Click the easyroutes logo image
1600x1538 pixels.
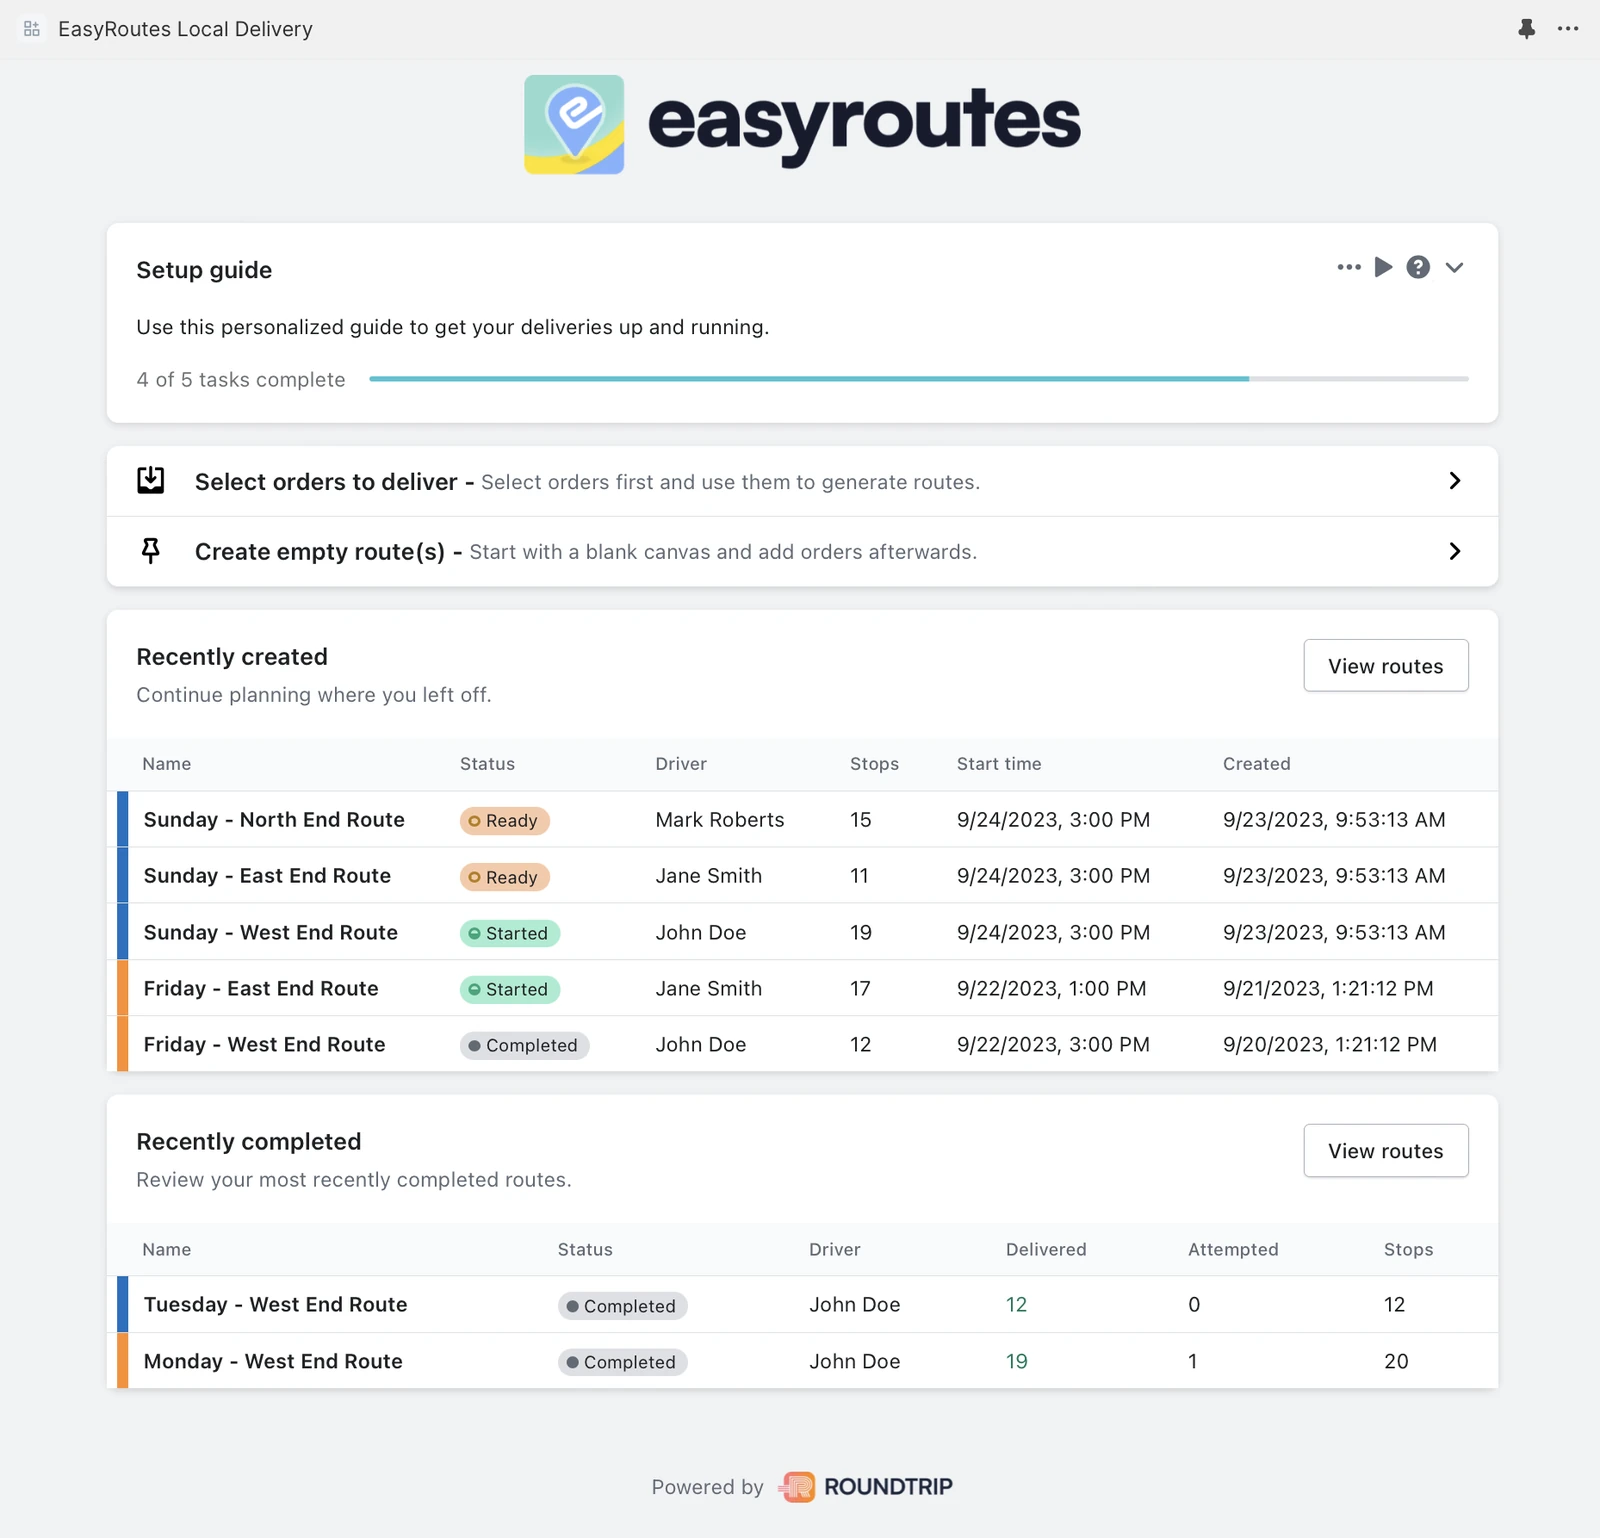(x=802, y=124)
